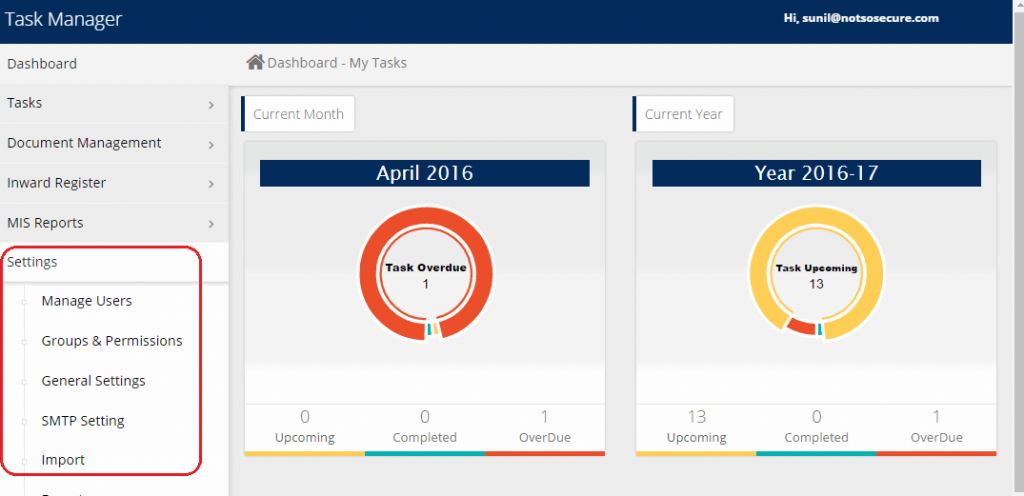Click the home icon in breadcrumb

pyautogui.click(x=255, y=63)
